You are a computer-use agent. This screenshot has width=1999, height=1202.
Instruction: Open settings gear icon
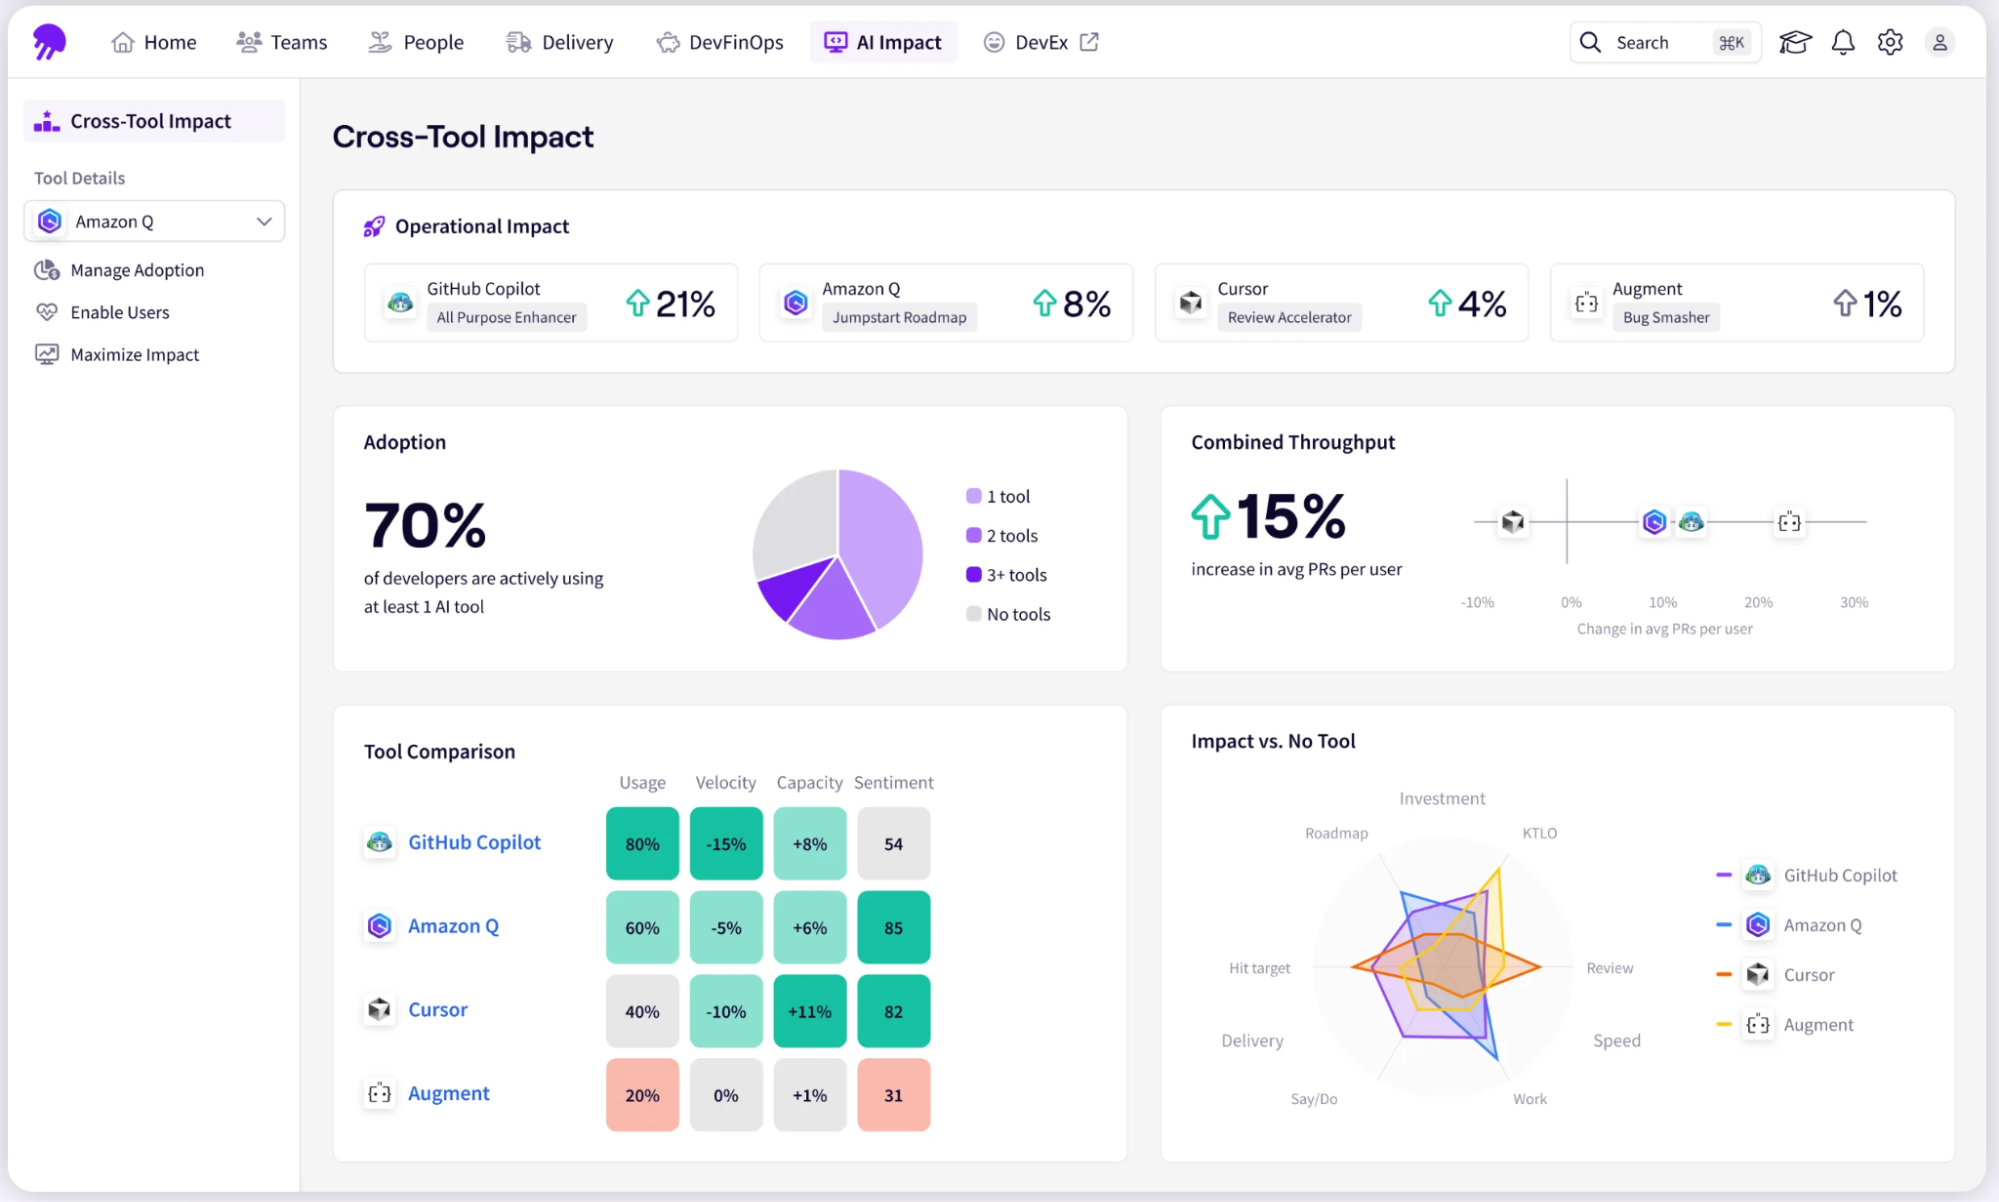(1890, 42)
